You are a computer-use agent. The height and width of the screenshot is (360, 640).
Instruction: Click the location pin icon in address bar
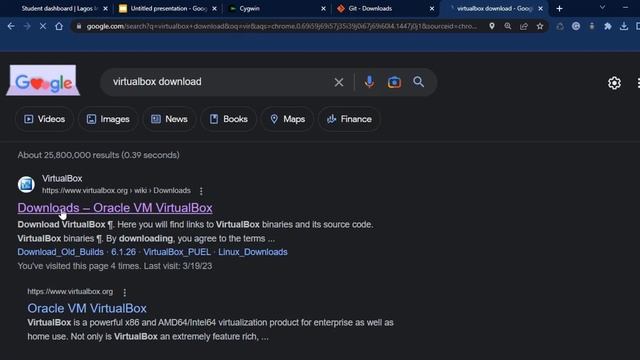(x=492, y=26)
